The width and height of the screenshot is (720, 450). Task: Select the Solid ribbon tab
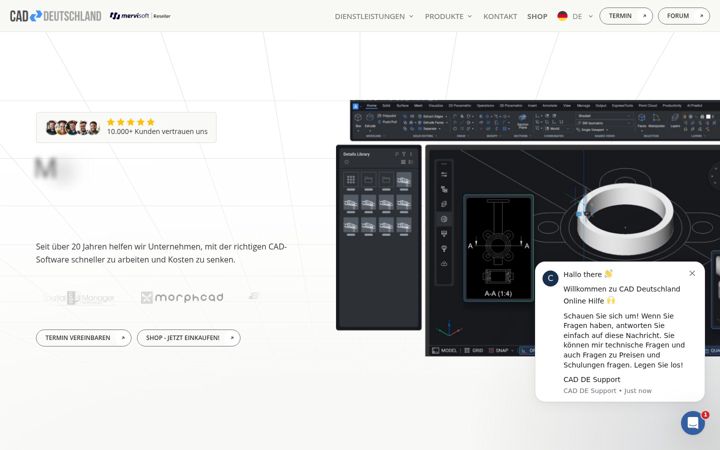386,106
